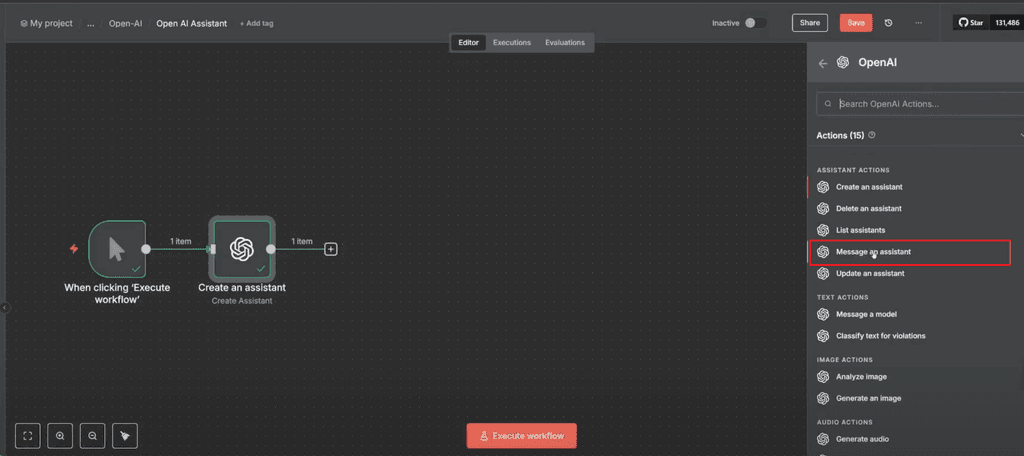Screen dimensions: 1024x456
Task: Add a node with the plus connector
Action: [x=331, y=249]
